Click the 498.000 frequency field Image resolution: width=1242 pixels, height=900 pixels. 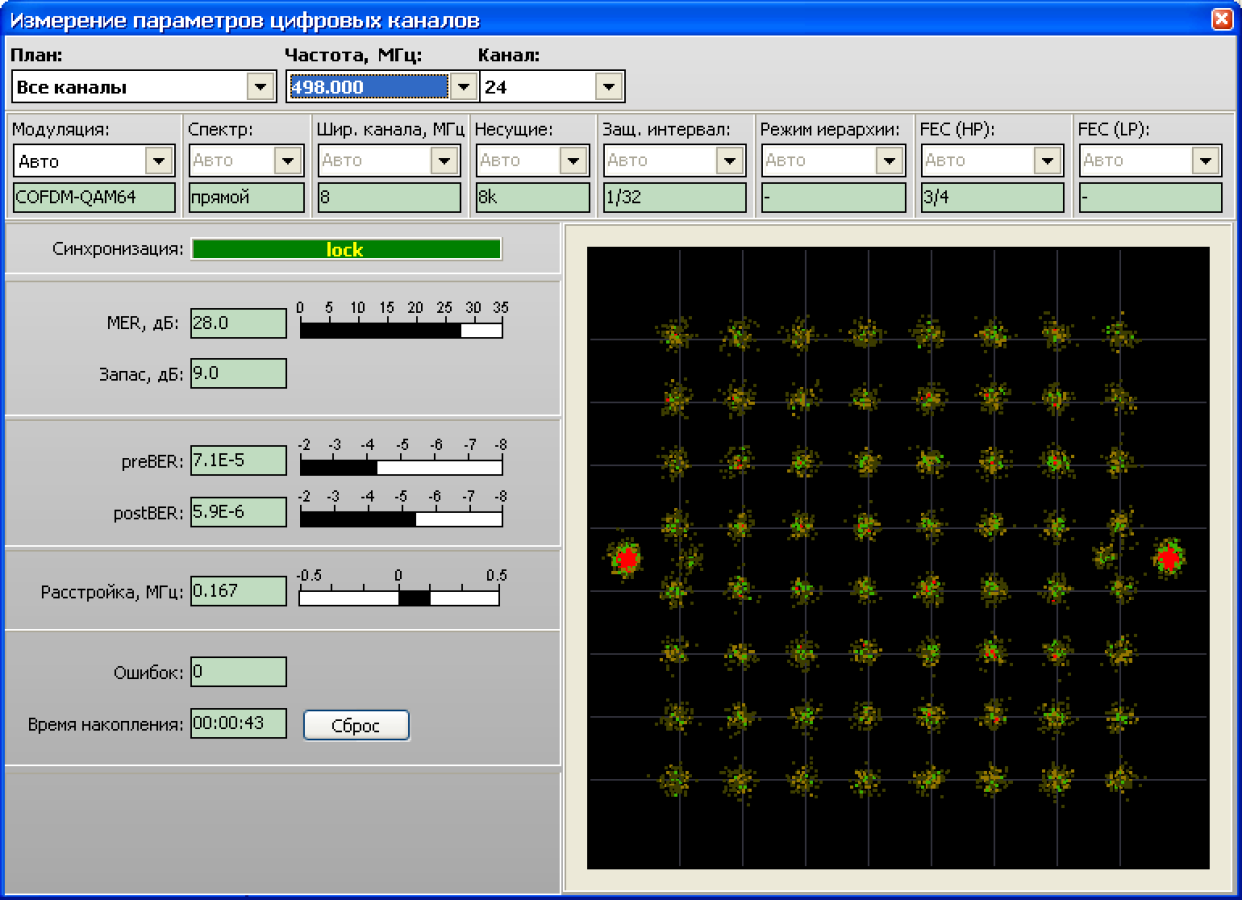click(368, 87)
